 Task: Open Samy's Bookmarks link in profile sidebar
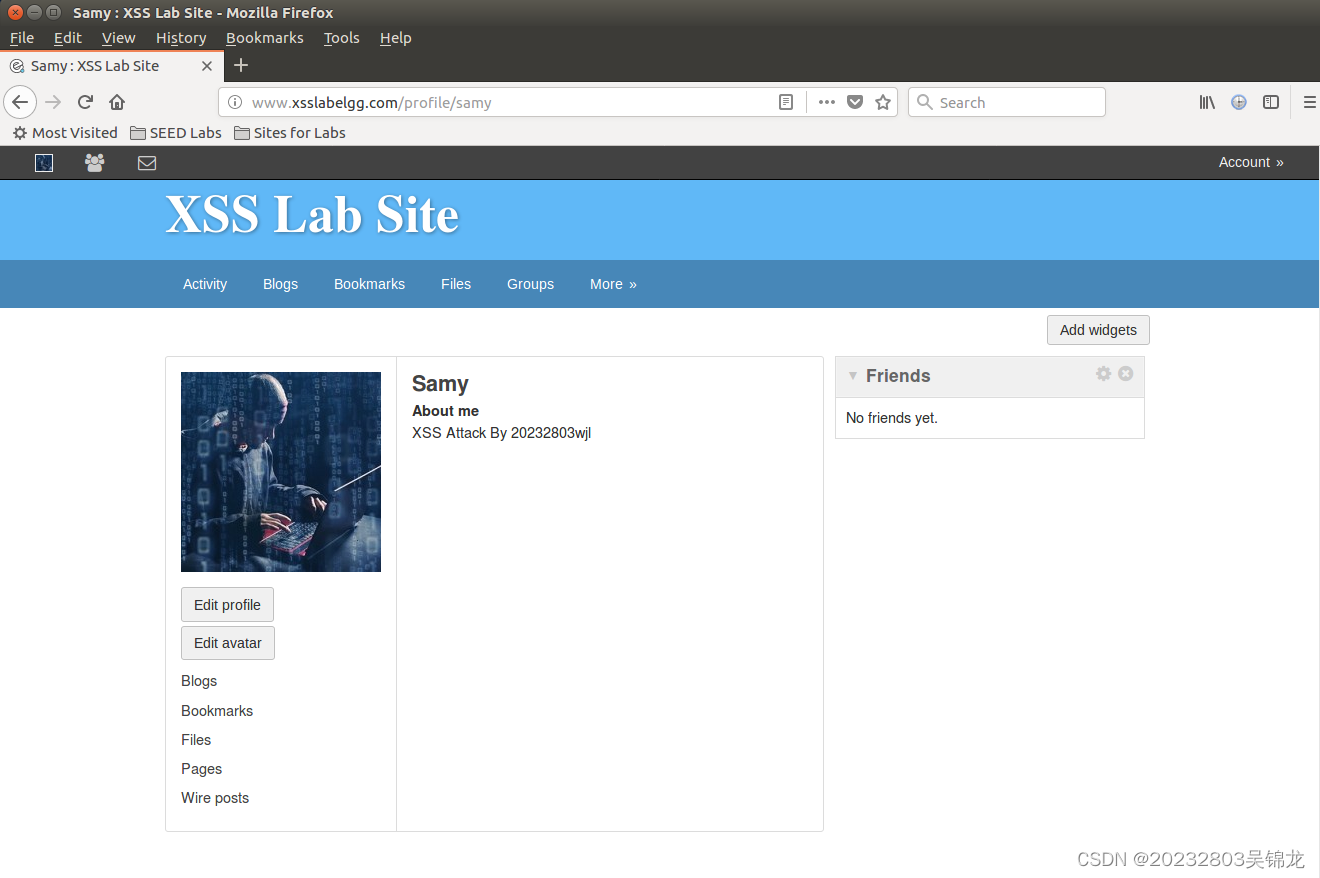pyautogui.click(x=217, y=711)
